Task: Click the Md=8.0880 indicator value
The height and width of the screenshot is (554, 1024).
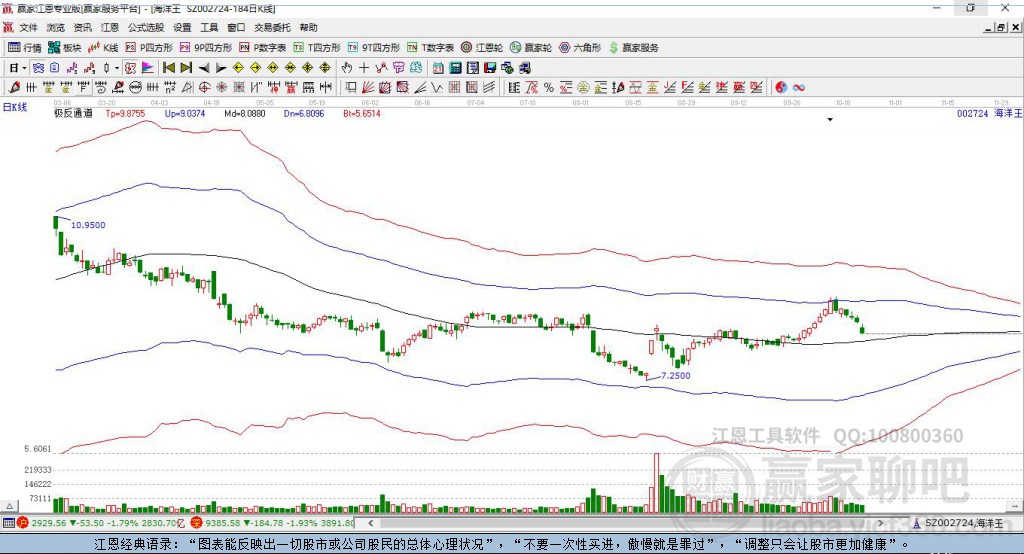Action: point(245,114)
